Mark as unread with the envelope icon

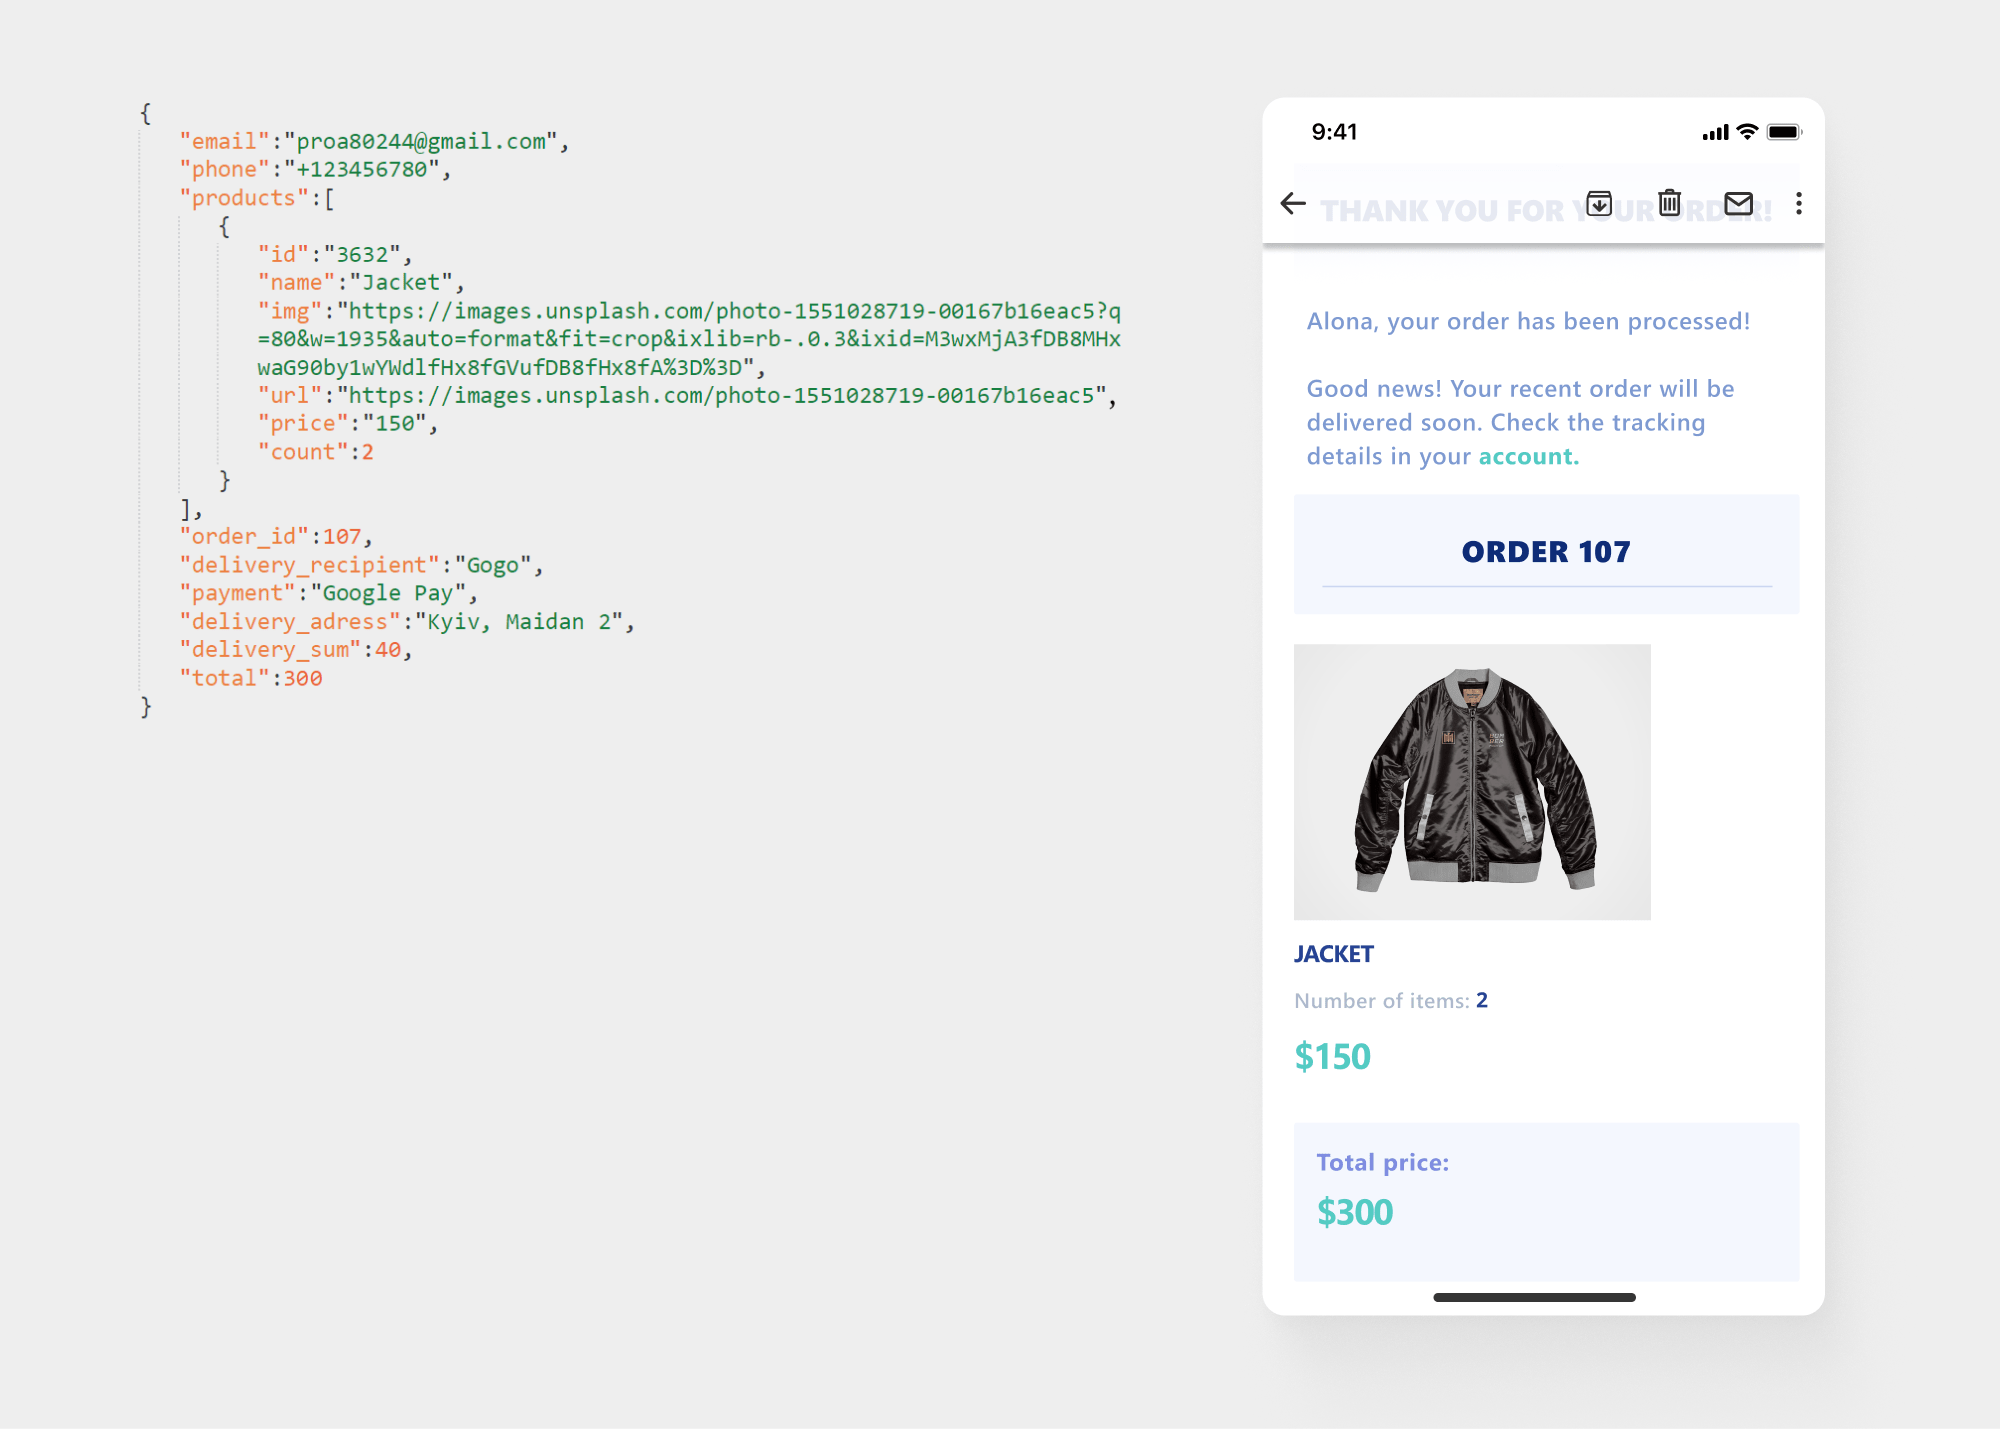point(1739,204)
